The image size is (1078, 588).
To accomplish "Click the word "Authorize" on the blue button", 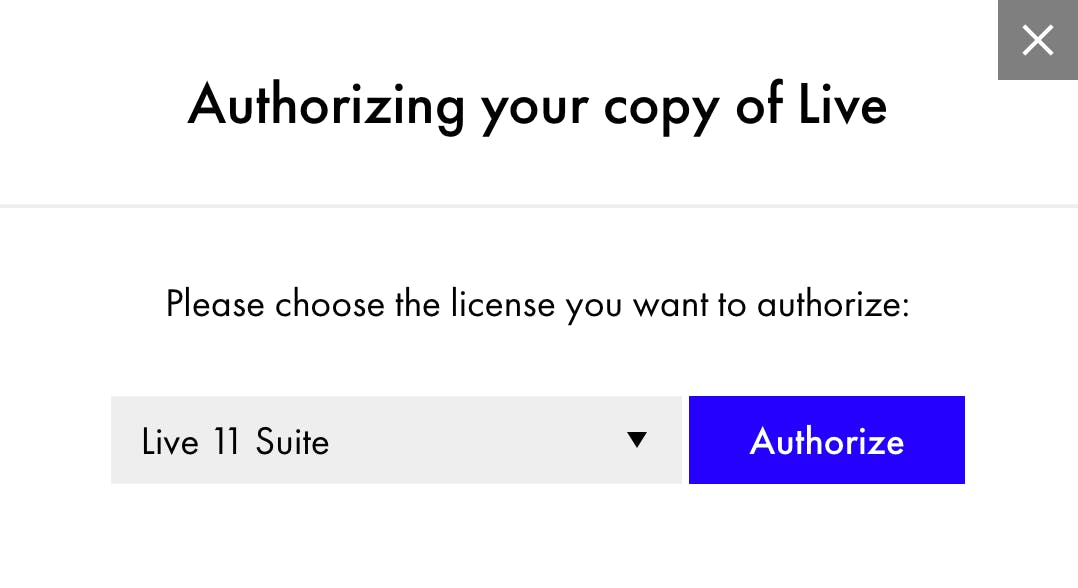I will pos(826,441).
